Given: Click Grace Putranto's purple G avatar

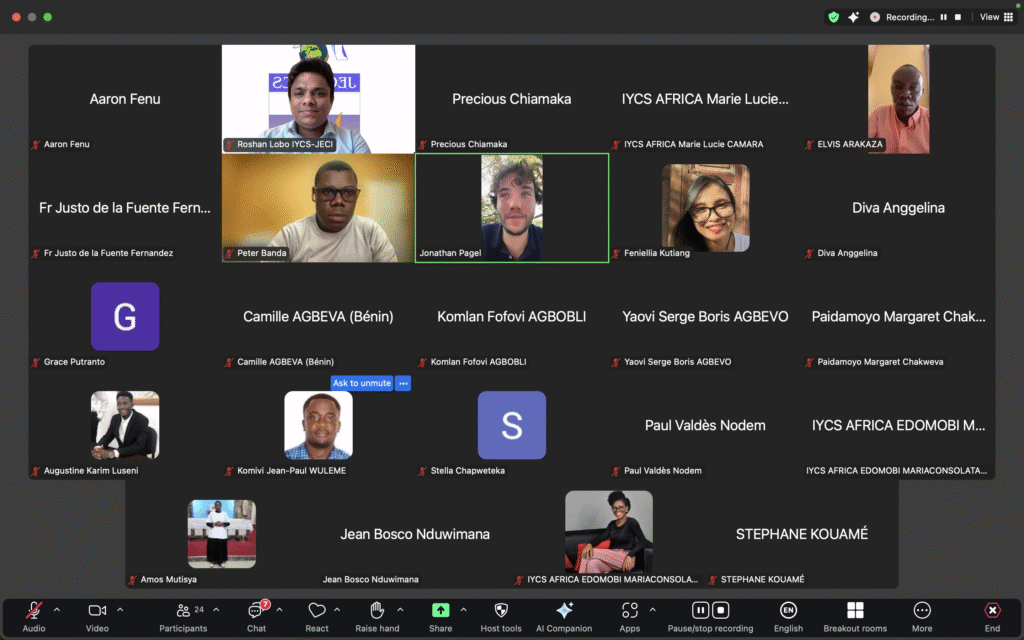Looking at the screenshot, I should click(x=125, y=317).
